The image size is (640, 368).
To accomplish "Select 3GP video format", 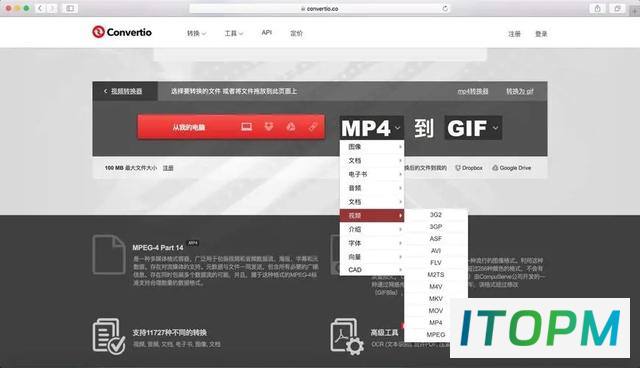I will [x=436, y=226].
